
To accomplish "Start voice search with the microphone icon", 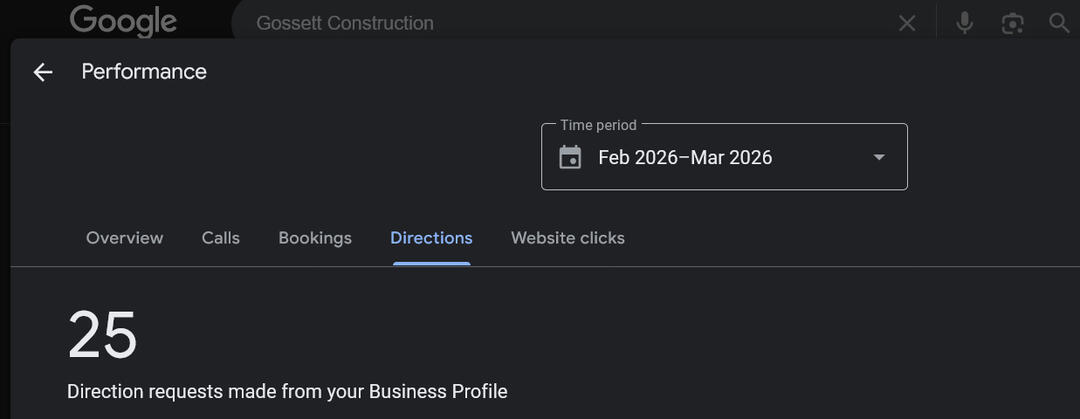I will [964, 23].
